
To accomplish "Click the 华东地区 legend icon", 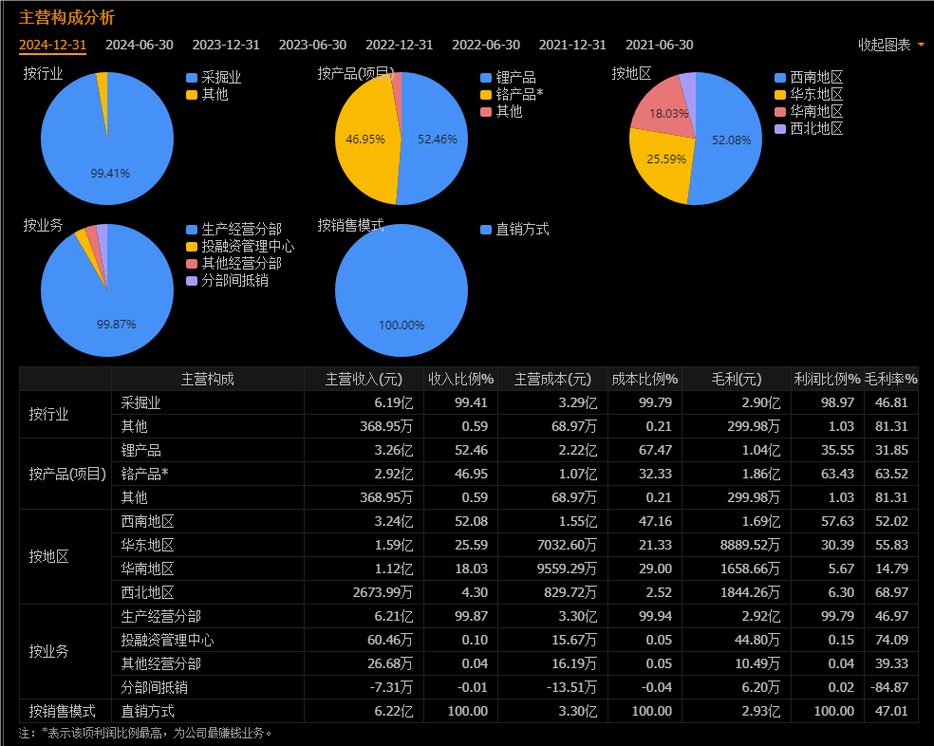I will [x=780, y=95].
